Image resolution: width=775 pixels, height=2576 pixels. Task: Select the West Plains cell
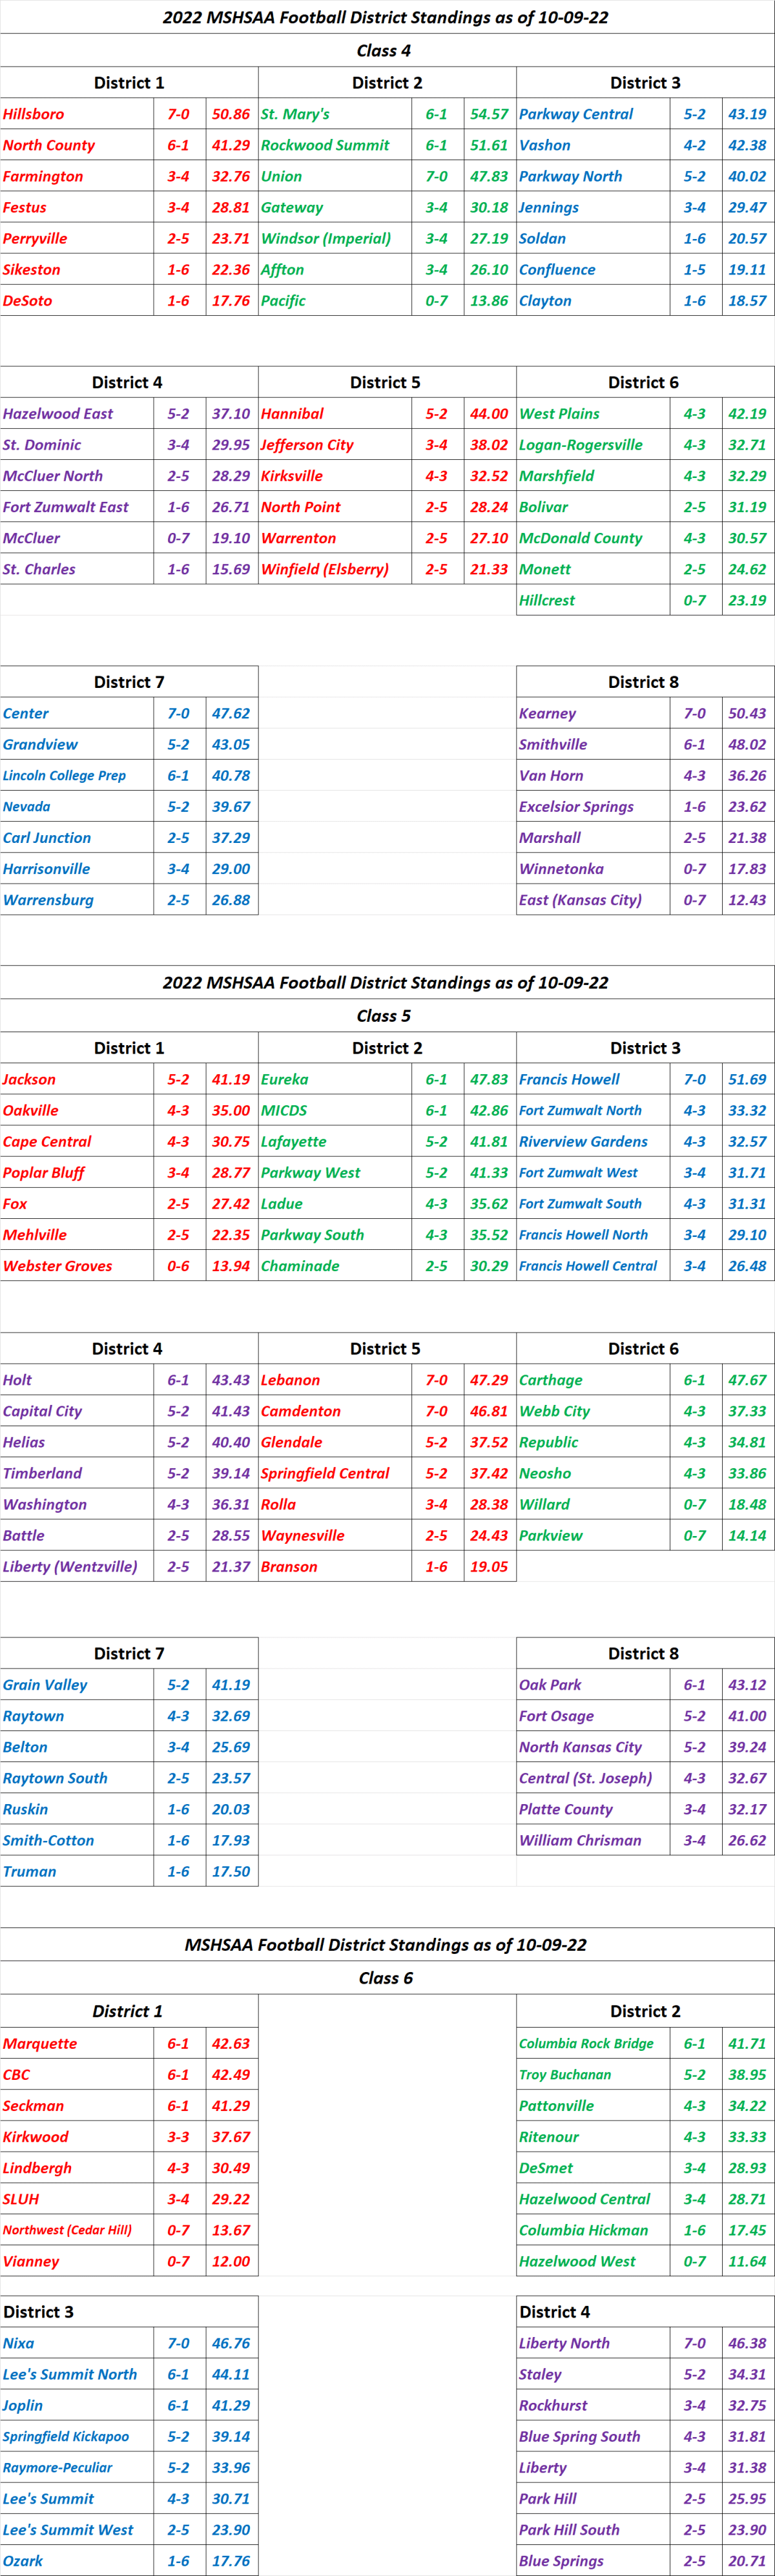[x=593, y=414]
